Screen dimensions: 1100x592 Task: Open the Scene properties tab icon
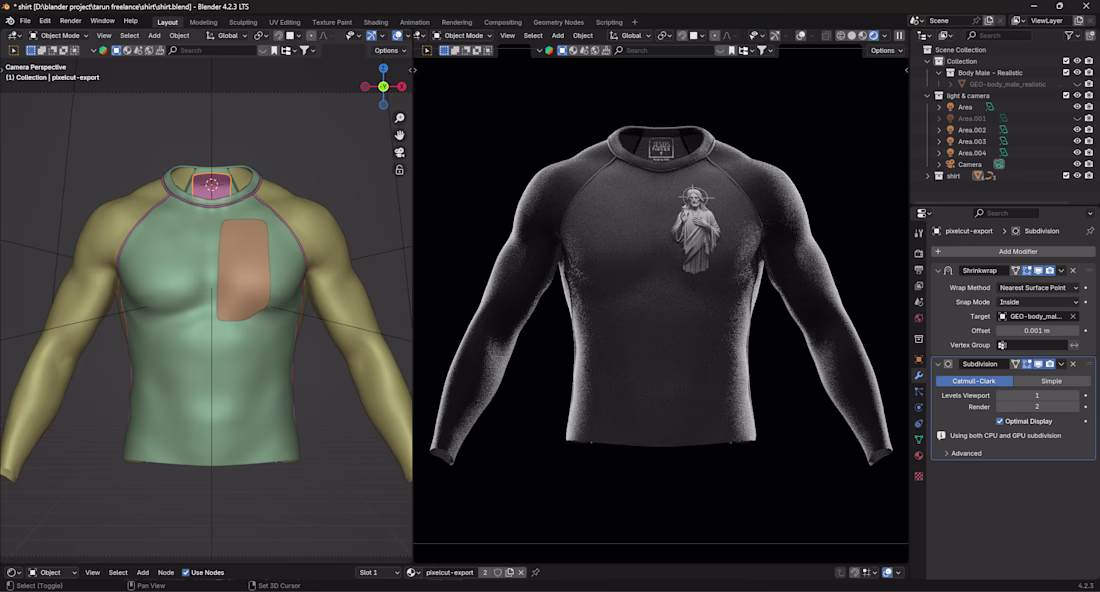[919, 302]
